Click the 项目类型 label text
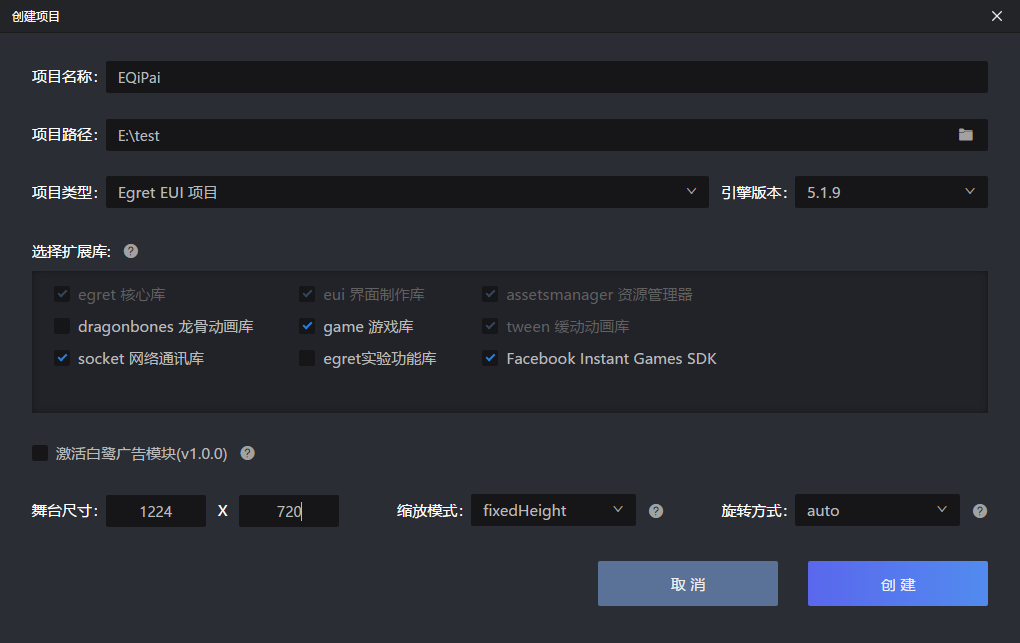Image resolution: width=1020 pixels, height=643 pixels. pyautogui.click(x=65, y=192)
